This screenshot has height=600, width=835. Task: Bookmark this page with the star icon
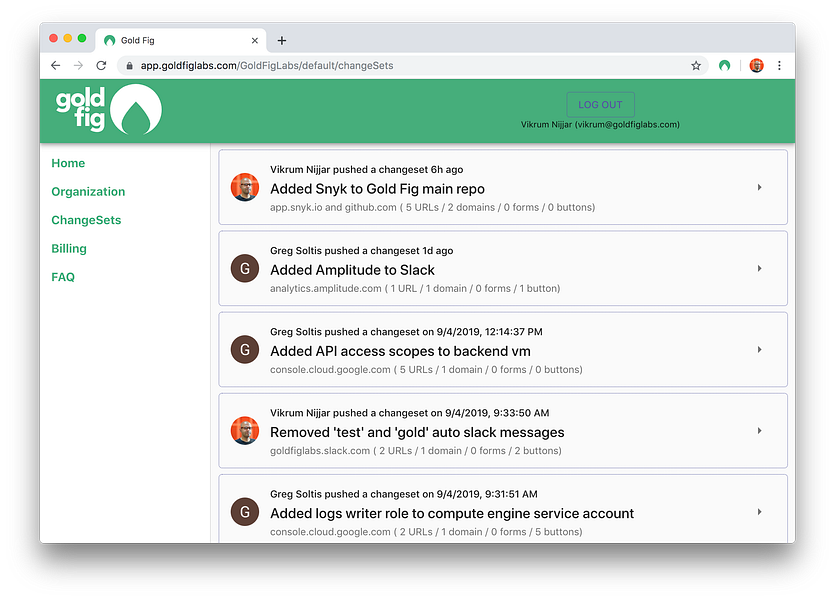click(696, 65)
